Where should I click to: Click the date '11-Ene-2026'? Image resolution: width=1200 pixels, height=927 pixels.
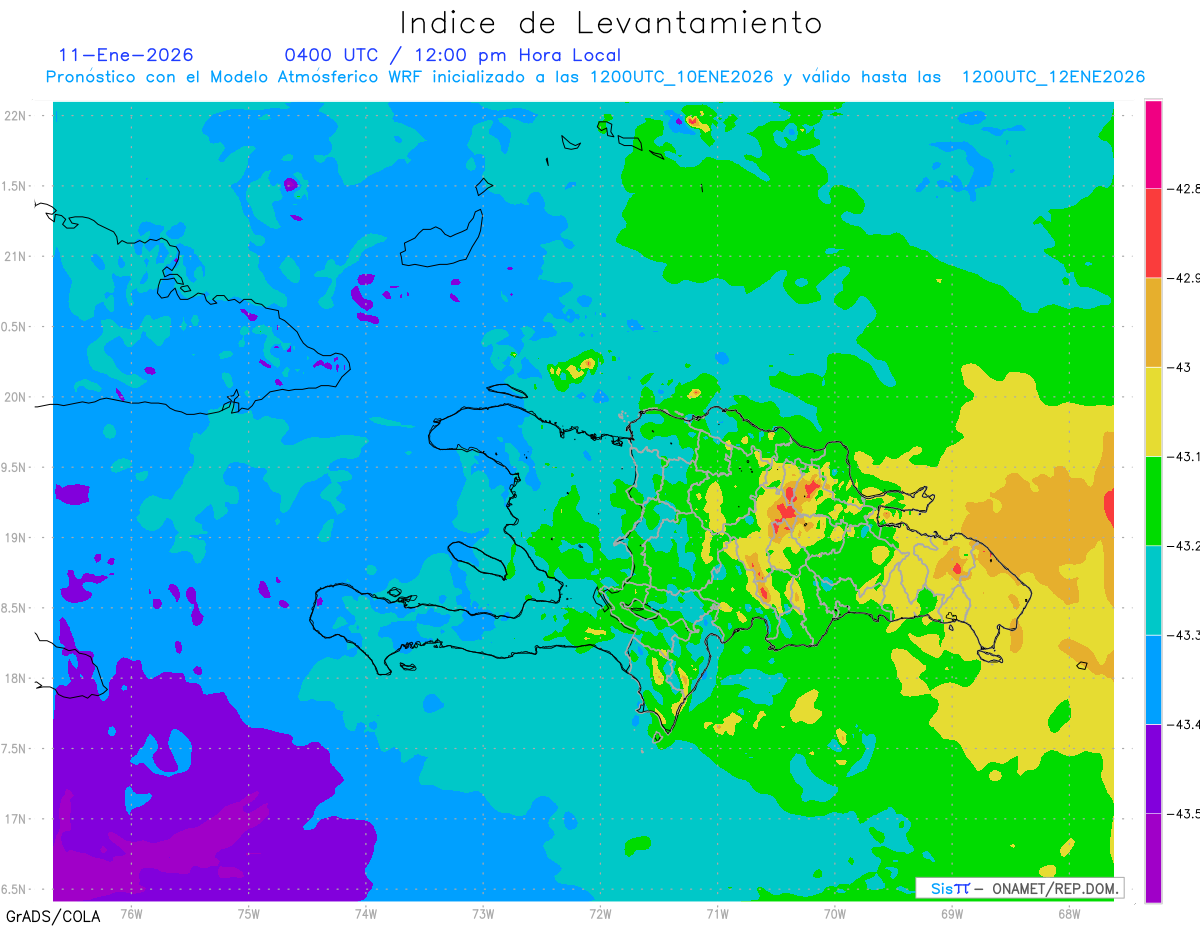point(126,55)
